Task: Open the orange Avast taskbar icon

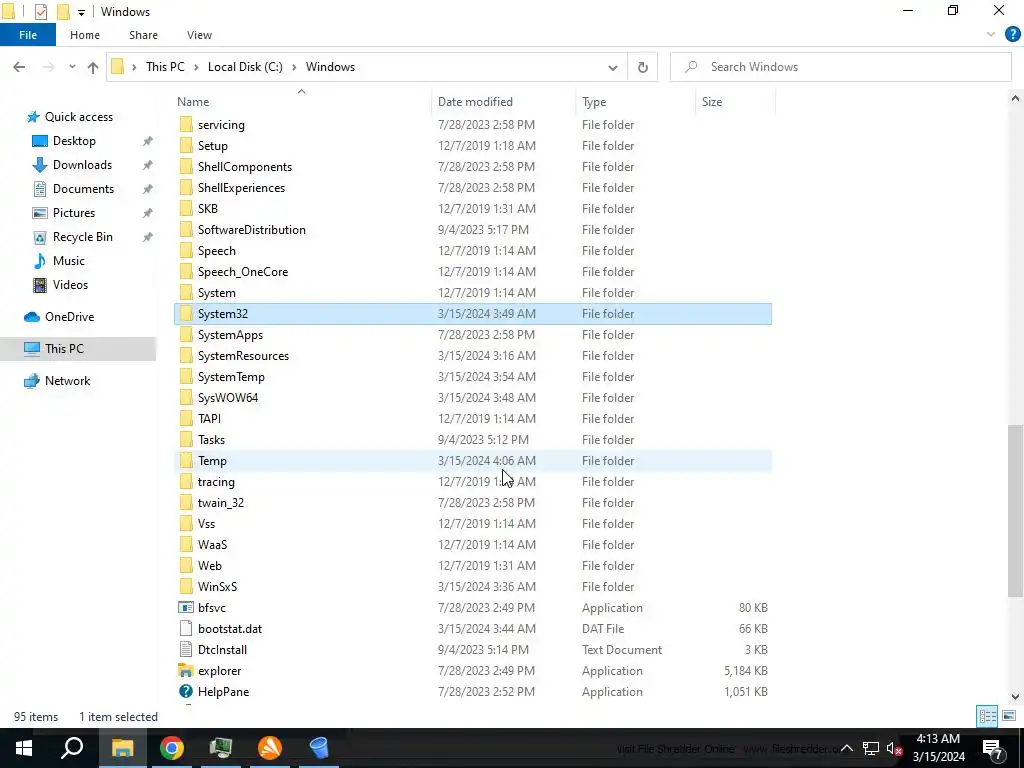Action: (270, 748)
